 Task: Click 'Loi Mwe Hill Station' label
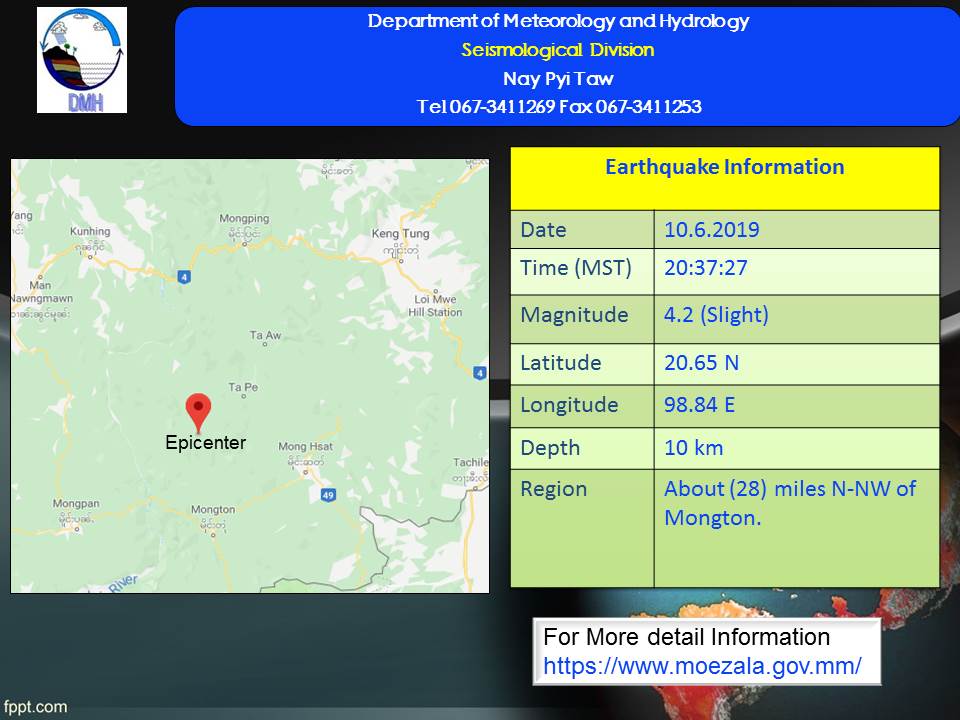pos(435,306)
